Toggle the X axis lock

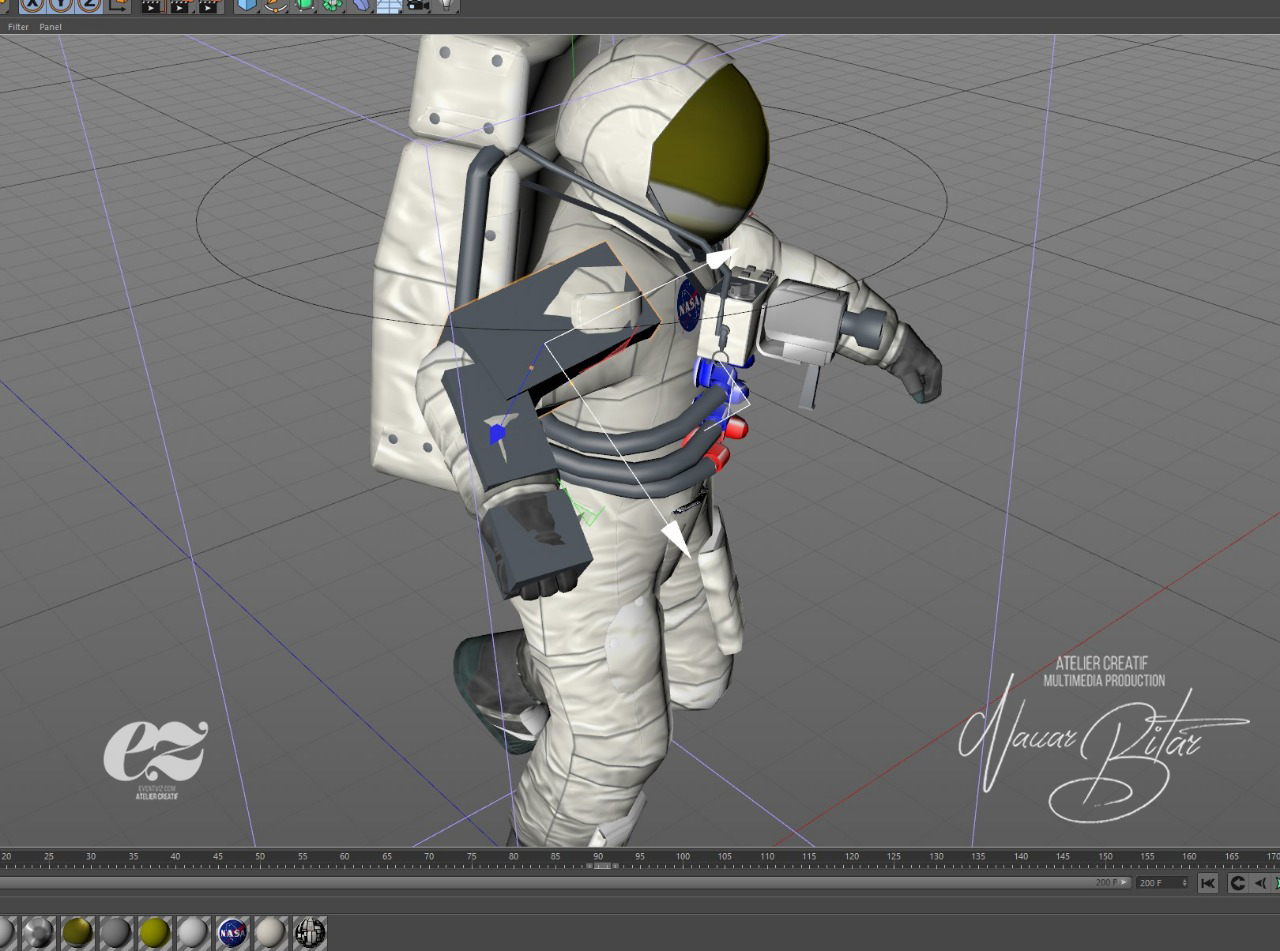coord(33,4)
